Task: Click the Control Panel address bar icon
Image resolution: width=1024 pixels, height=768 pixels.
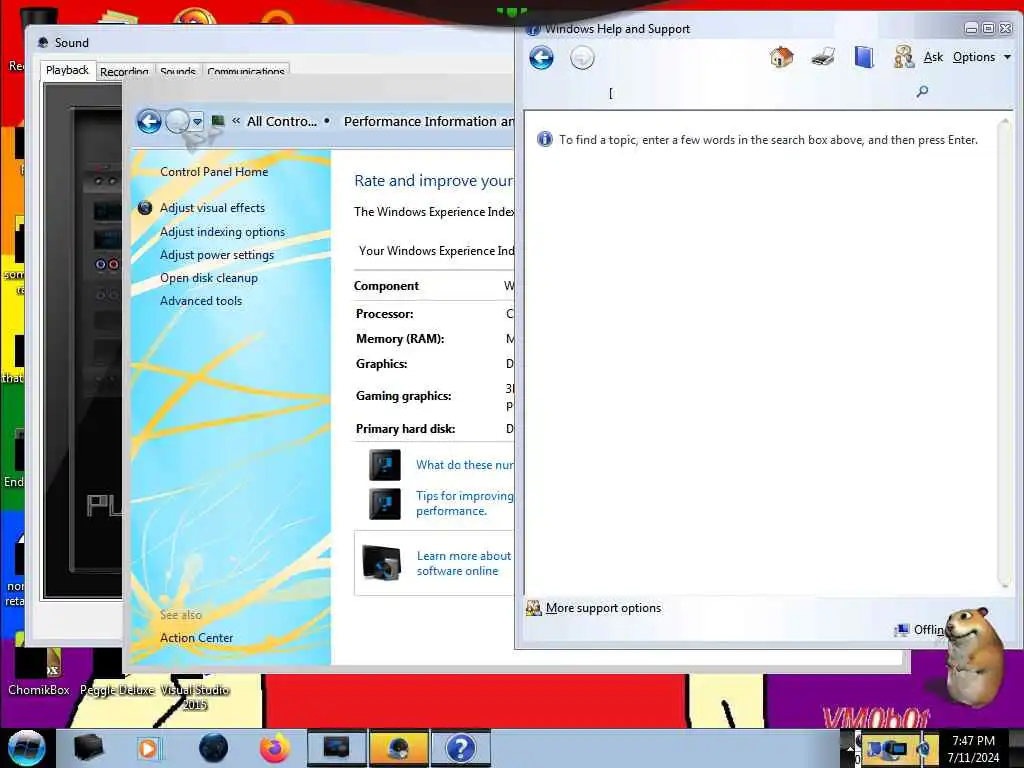Action: point(218,121)
